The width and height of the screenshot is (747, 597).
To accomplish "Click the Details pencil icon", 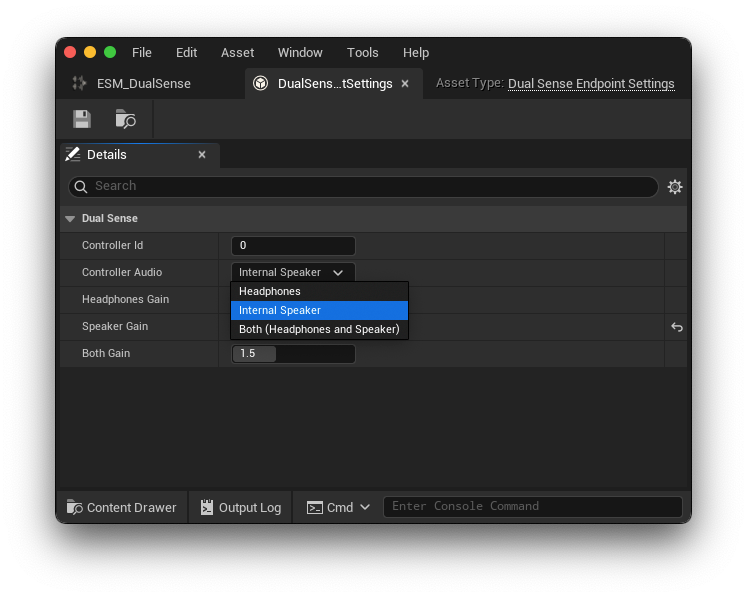I will point(73,154).
